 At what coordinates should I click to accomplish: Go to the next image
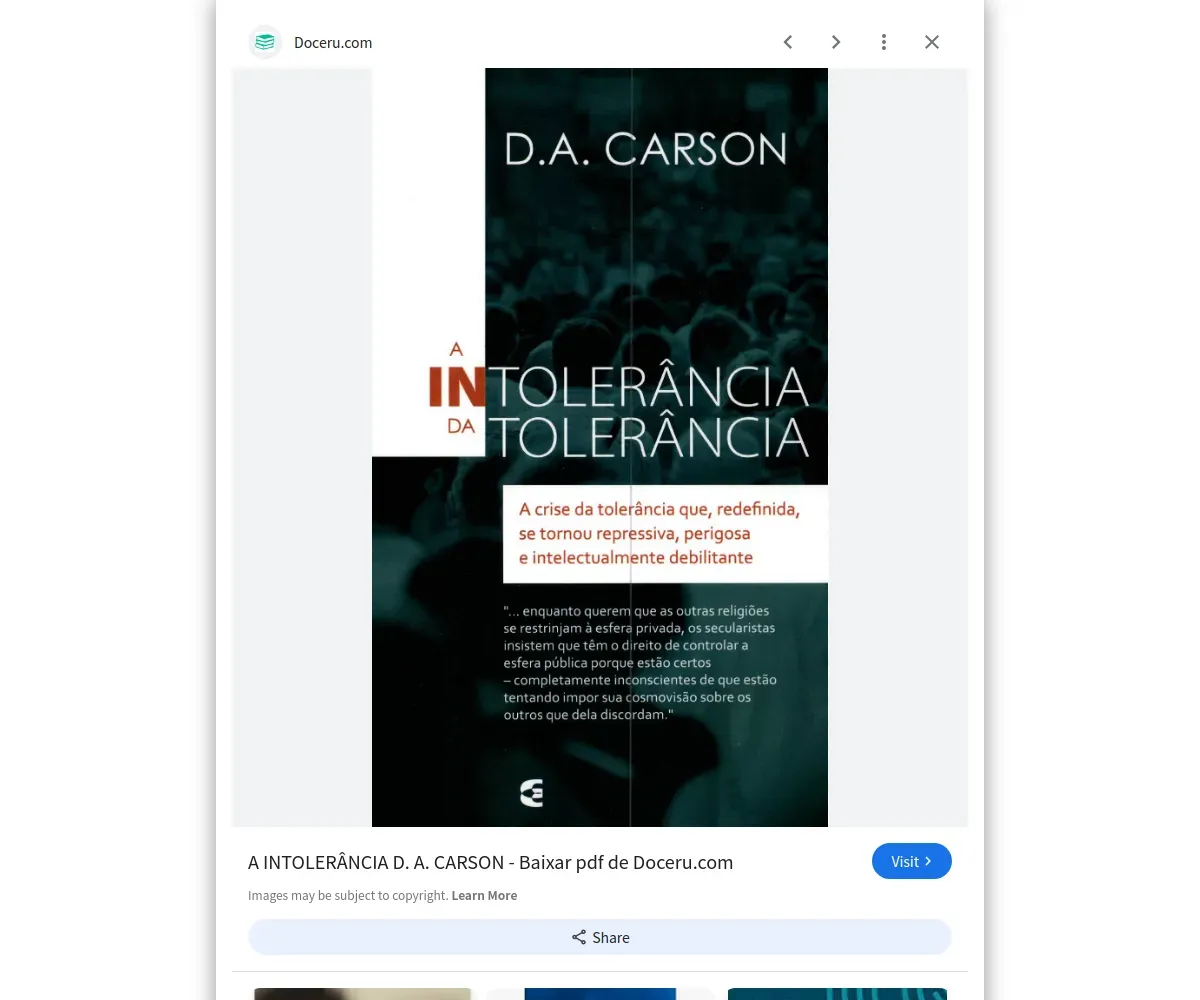click(x=836, y=42)
